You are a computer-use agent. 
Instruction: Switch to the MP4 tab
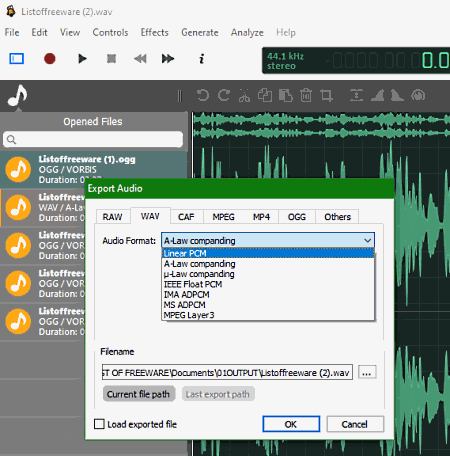(x=261, y=217)
